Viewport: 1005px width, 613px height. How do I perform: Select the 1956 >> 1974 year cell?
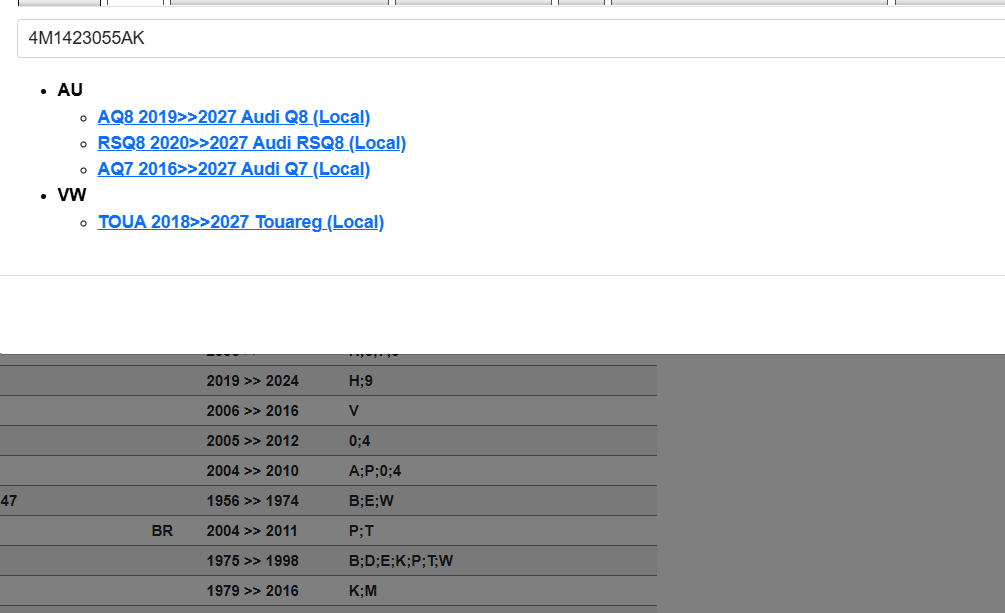252,501
